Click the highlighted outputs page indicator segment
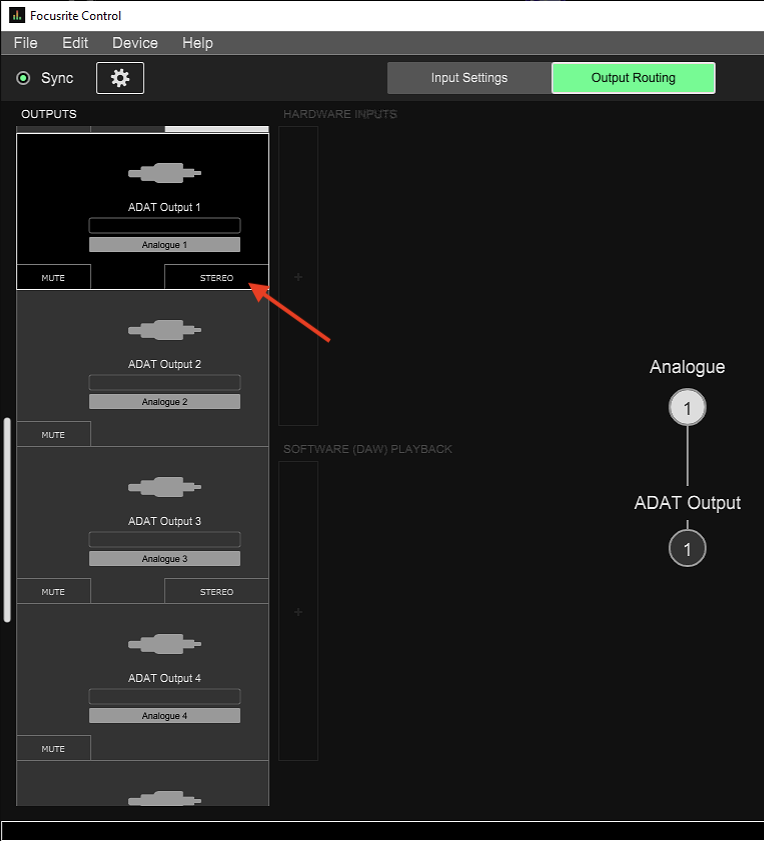Viewport: 764px width, 841px height. (217, 129)
